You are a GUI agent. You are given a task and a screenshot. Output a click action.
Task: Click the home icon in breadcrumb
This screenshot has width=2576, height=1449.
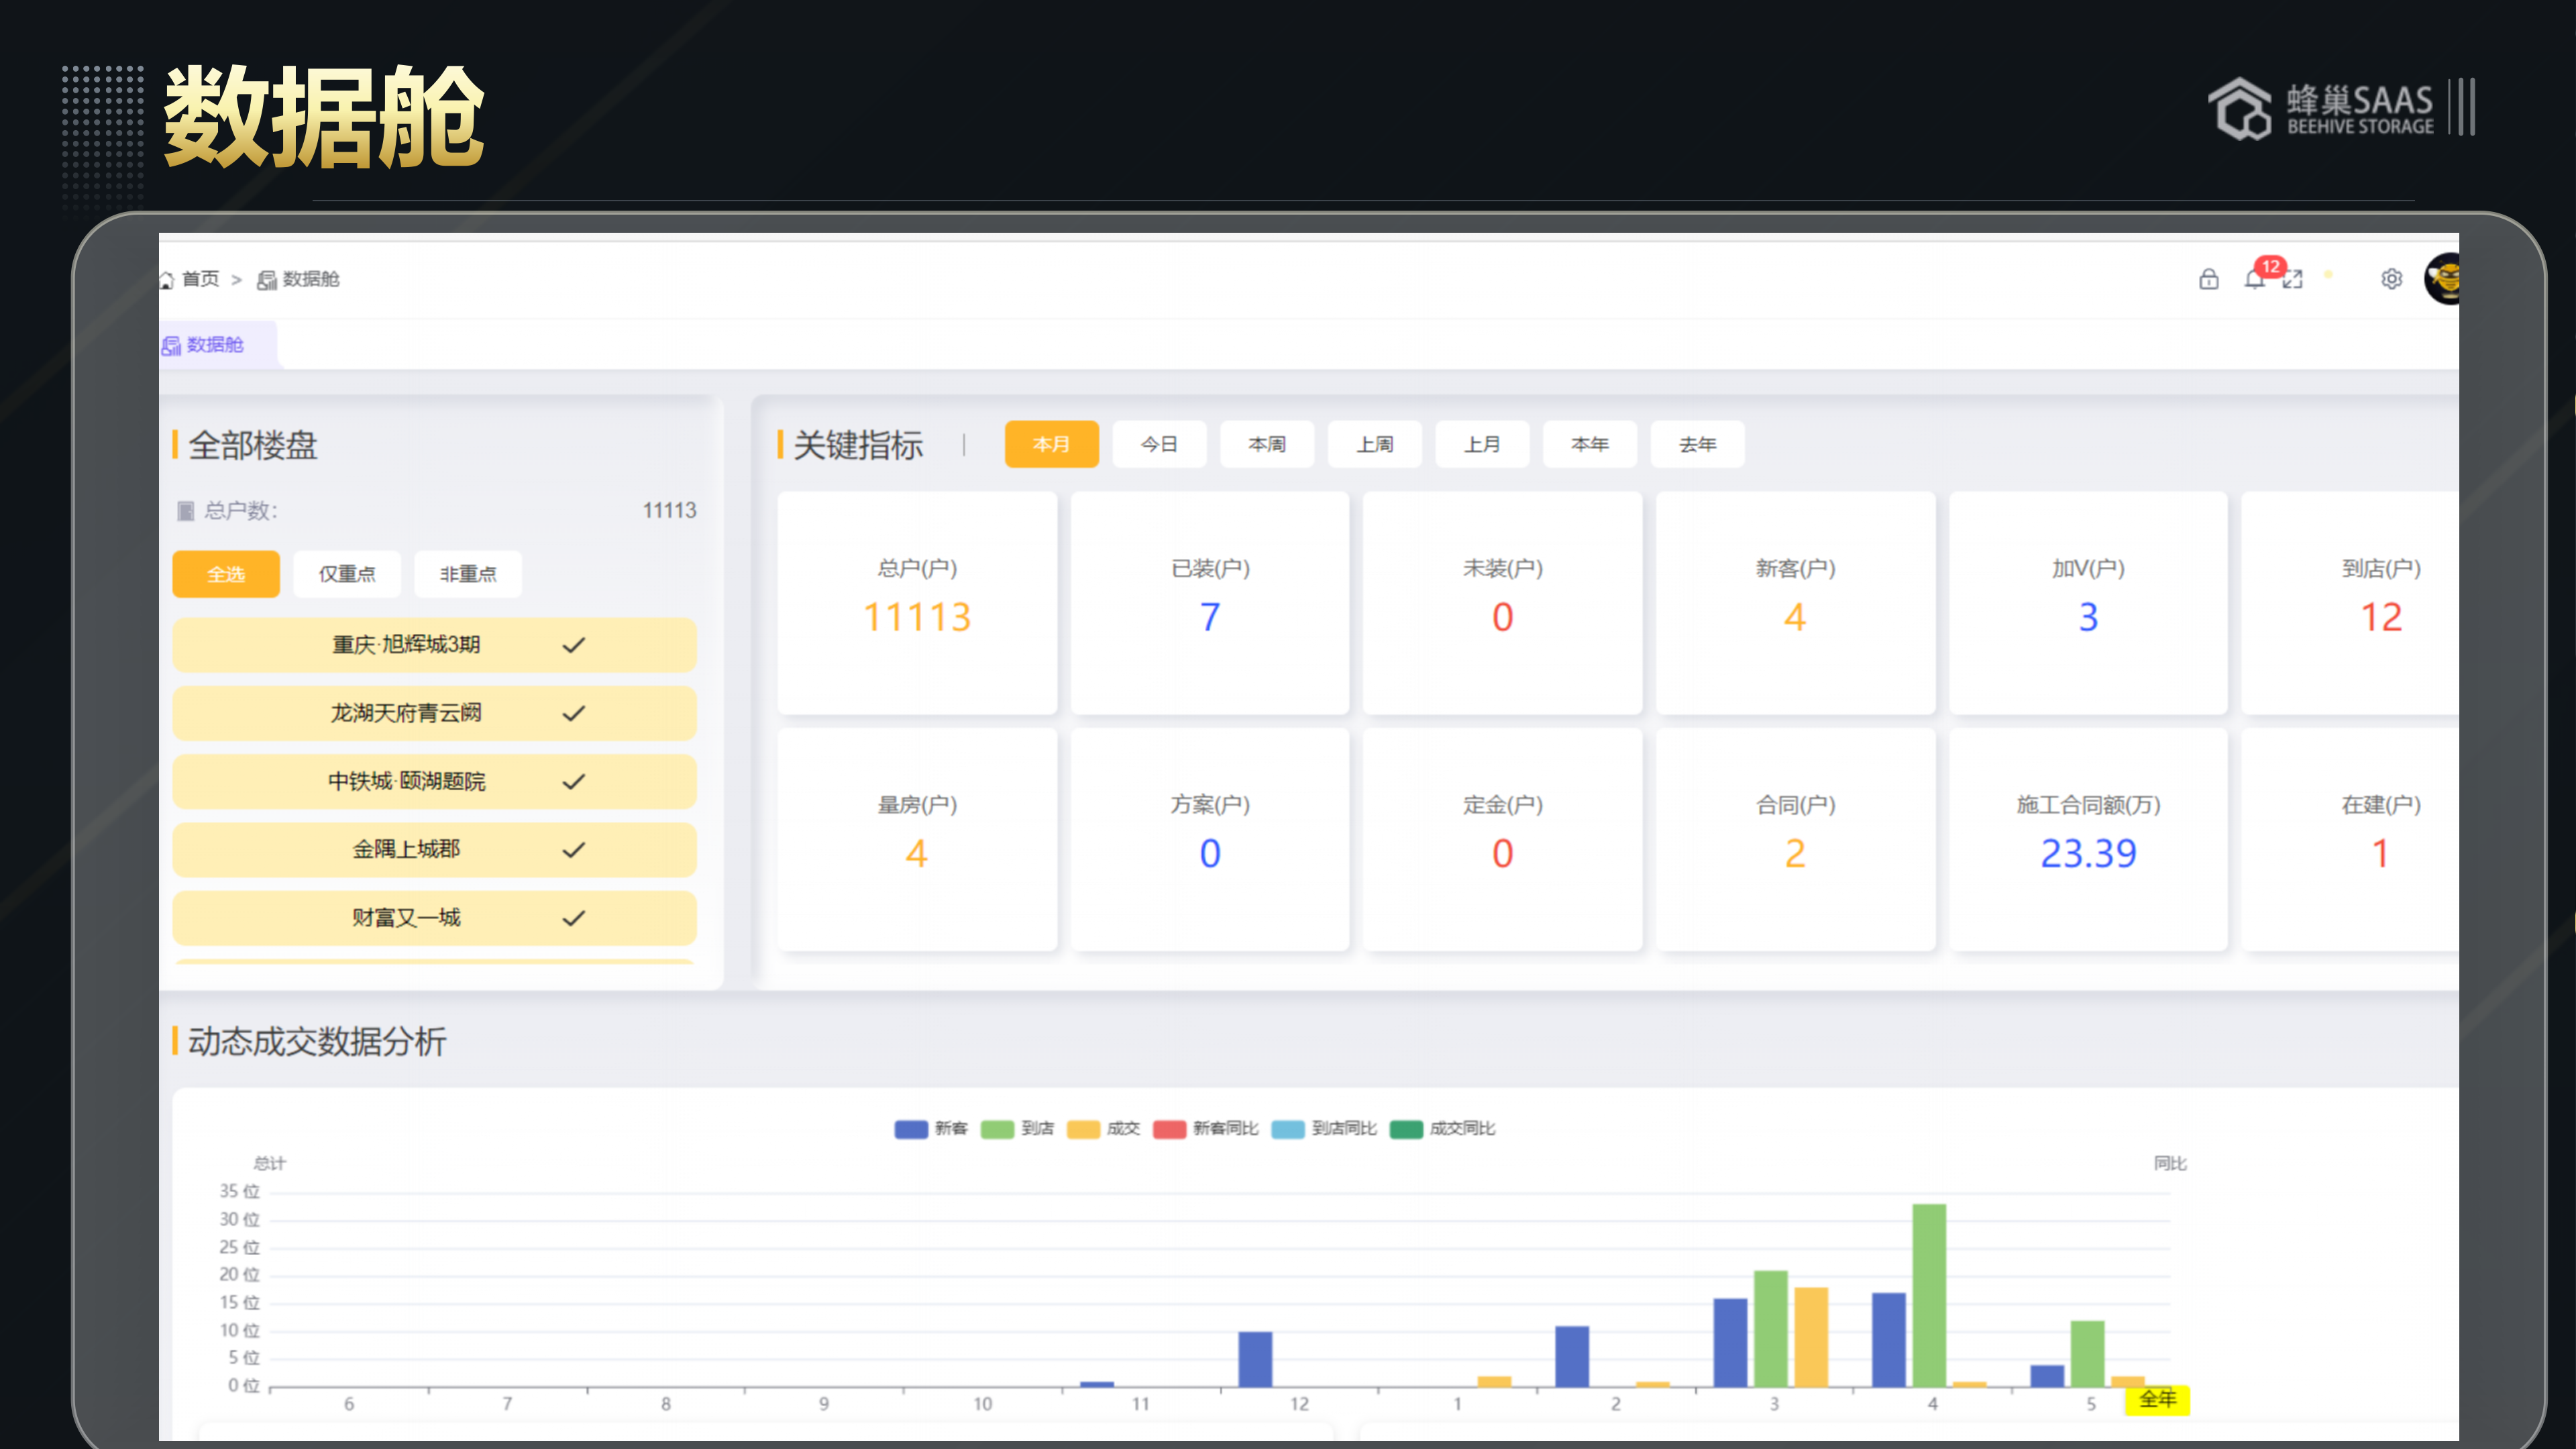tap(167, 280)
